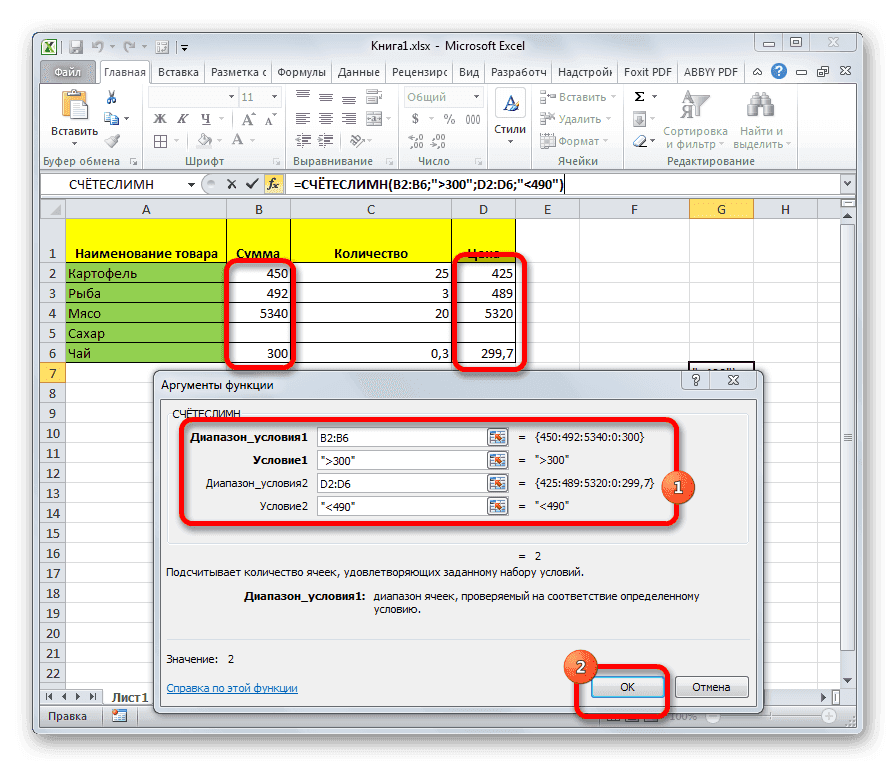Open the Insert Function fx icon
The width and height of the screenshot is (896, 767).
(273, 183)
